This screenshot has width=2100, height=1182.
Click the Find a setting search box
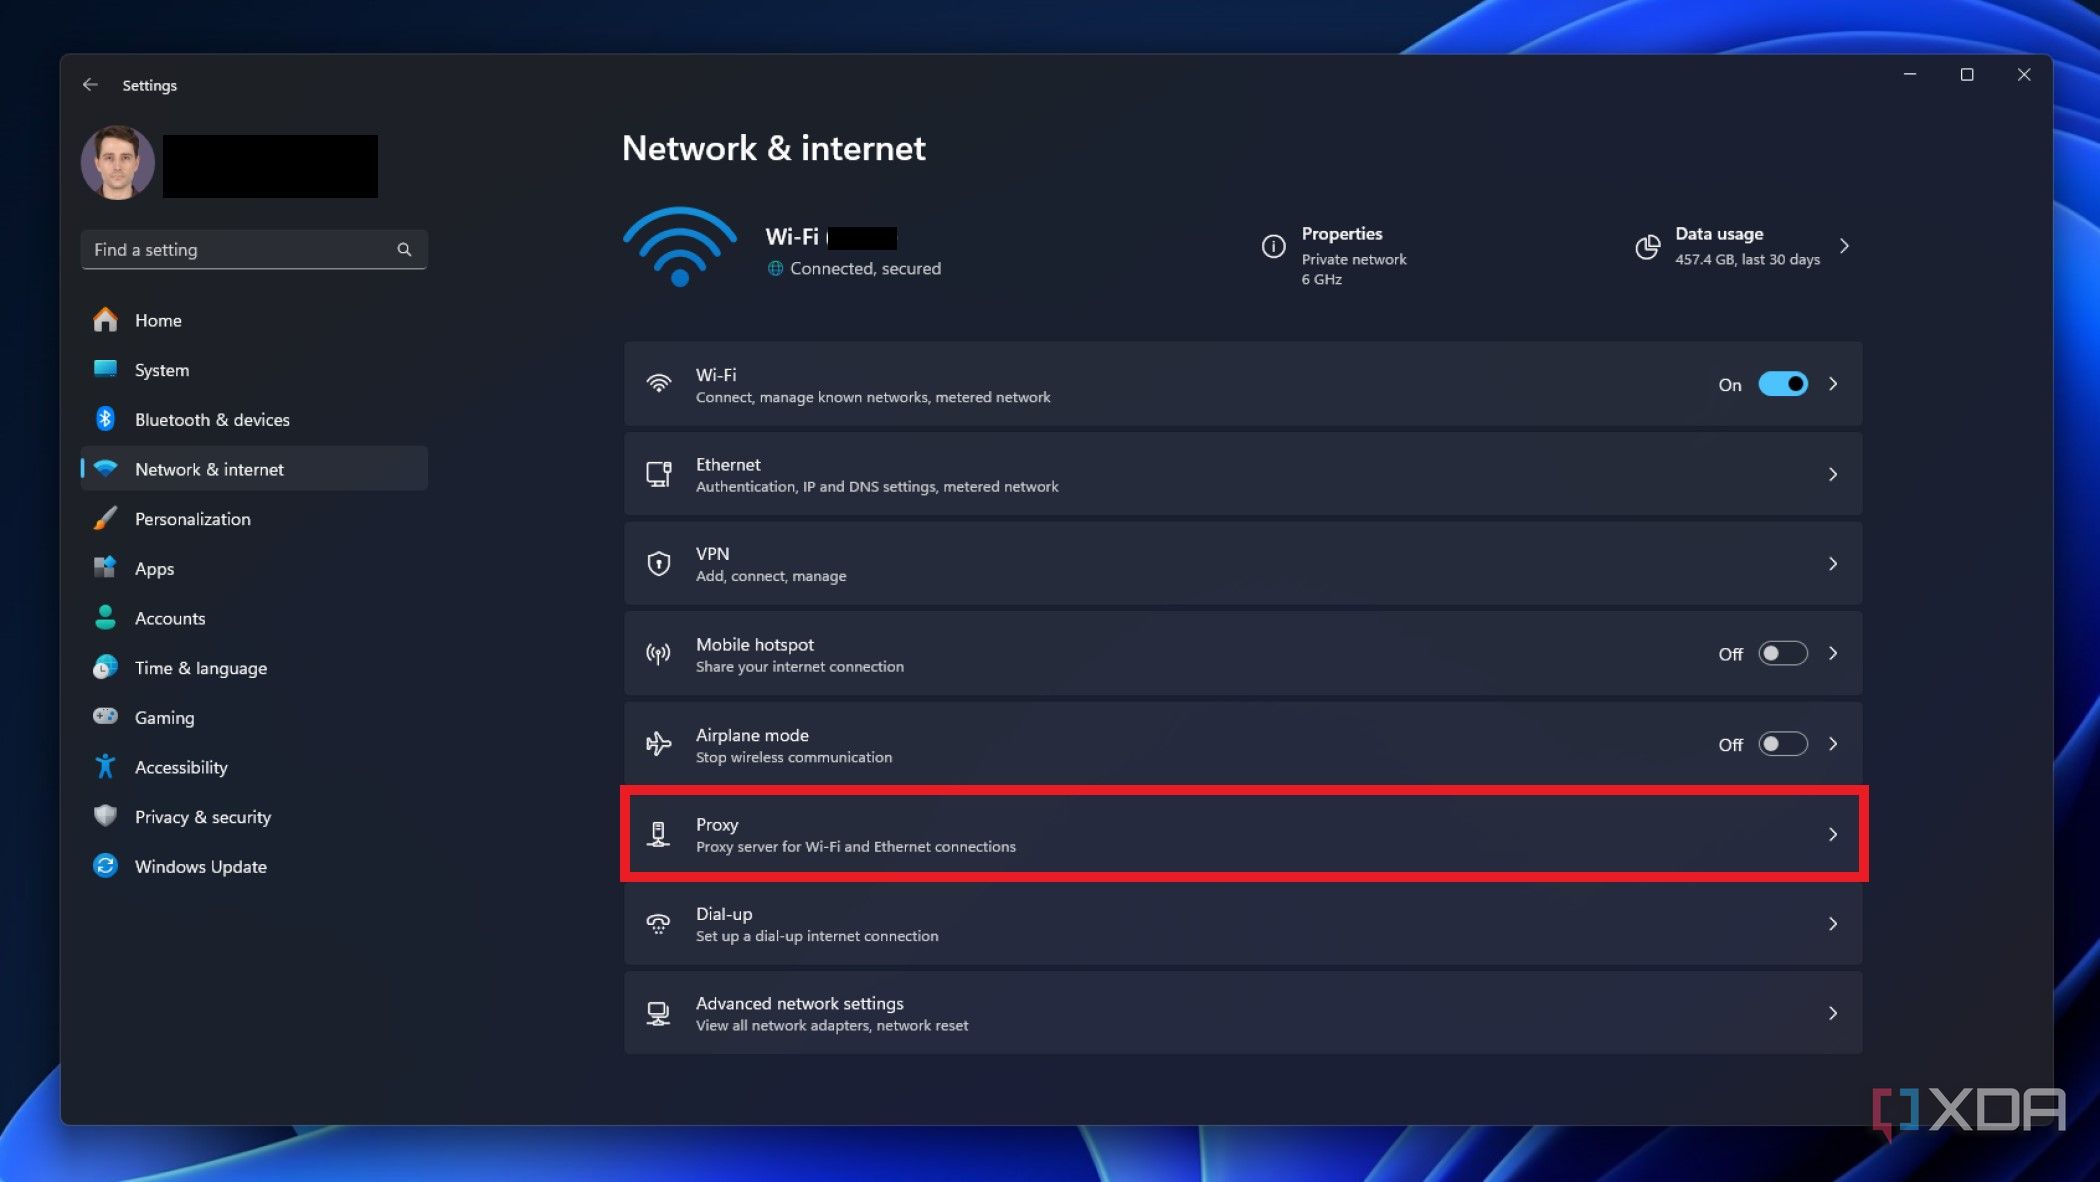(240, 249)
